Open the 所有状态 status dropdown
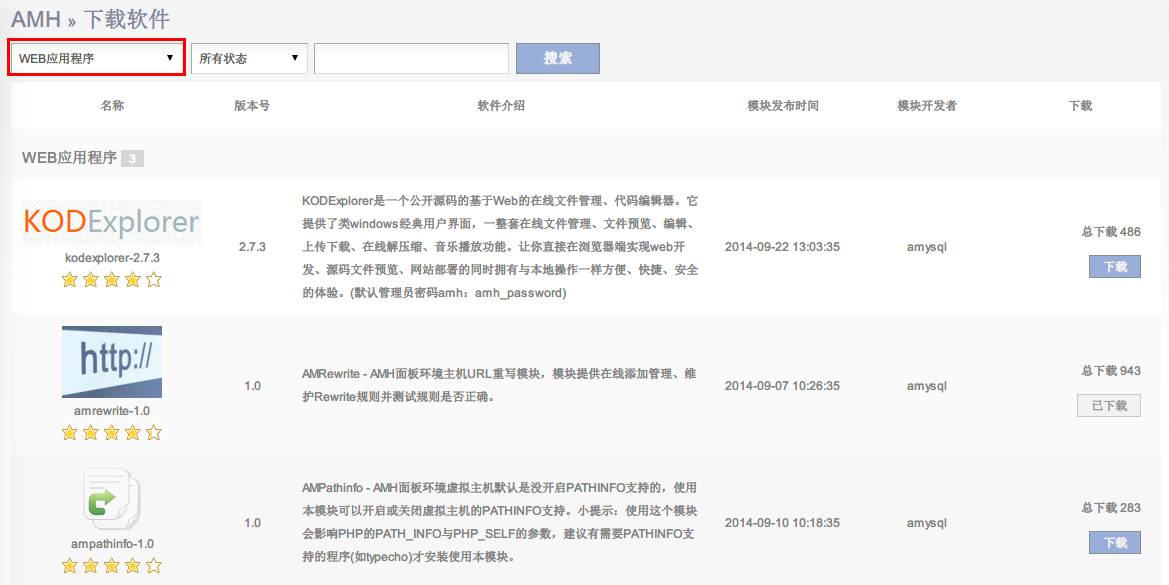The height and width of the screenshot is (585, 1169). click(249, 58)
